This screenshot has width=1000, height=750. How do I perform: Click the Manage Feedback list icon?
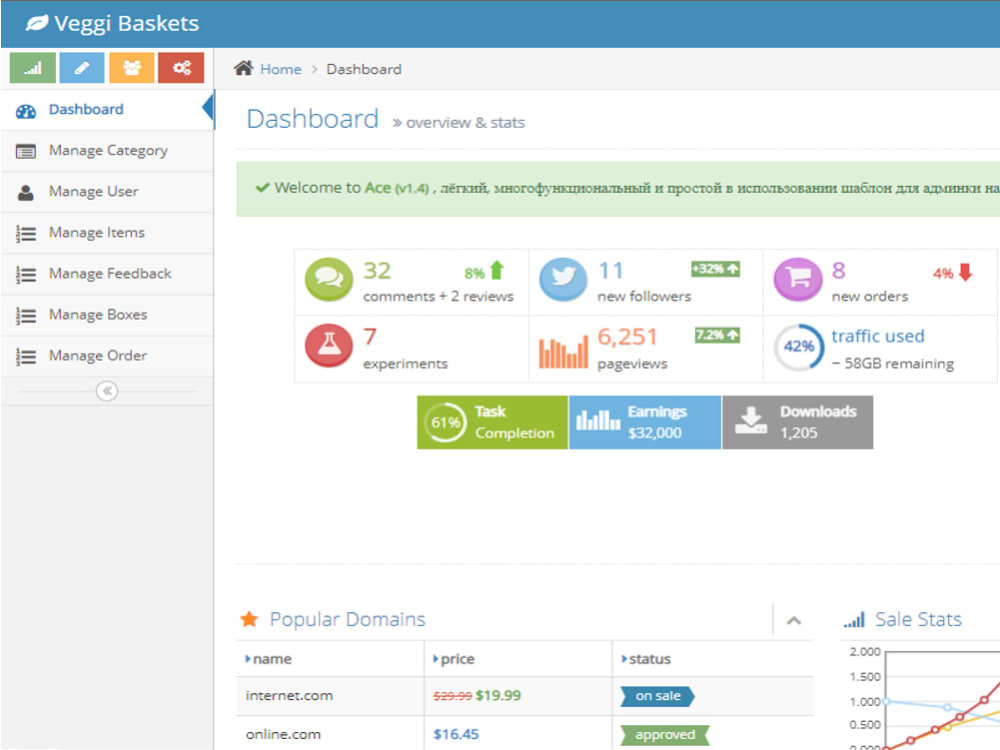(26, 274)
